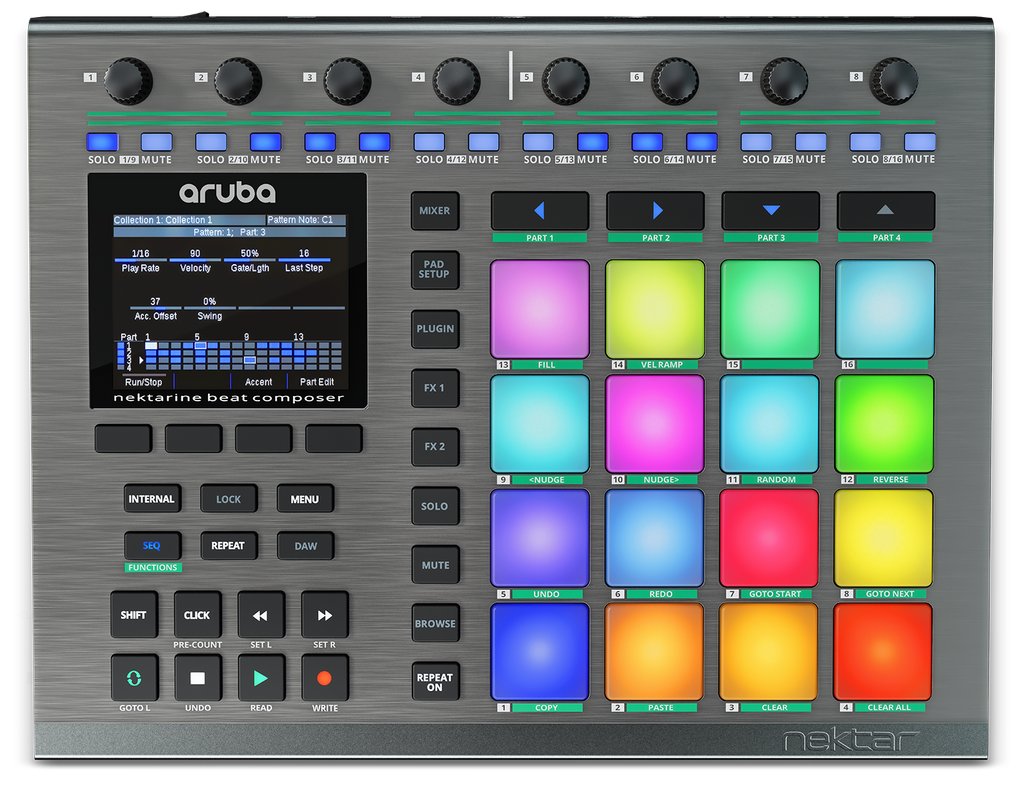Open the PAD SETUP mode button

tap(435, 270)
